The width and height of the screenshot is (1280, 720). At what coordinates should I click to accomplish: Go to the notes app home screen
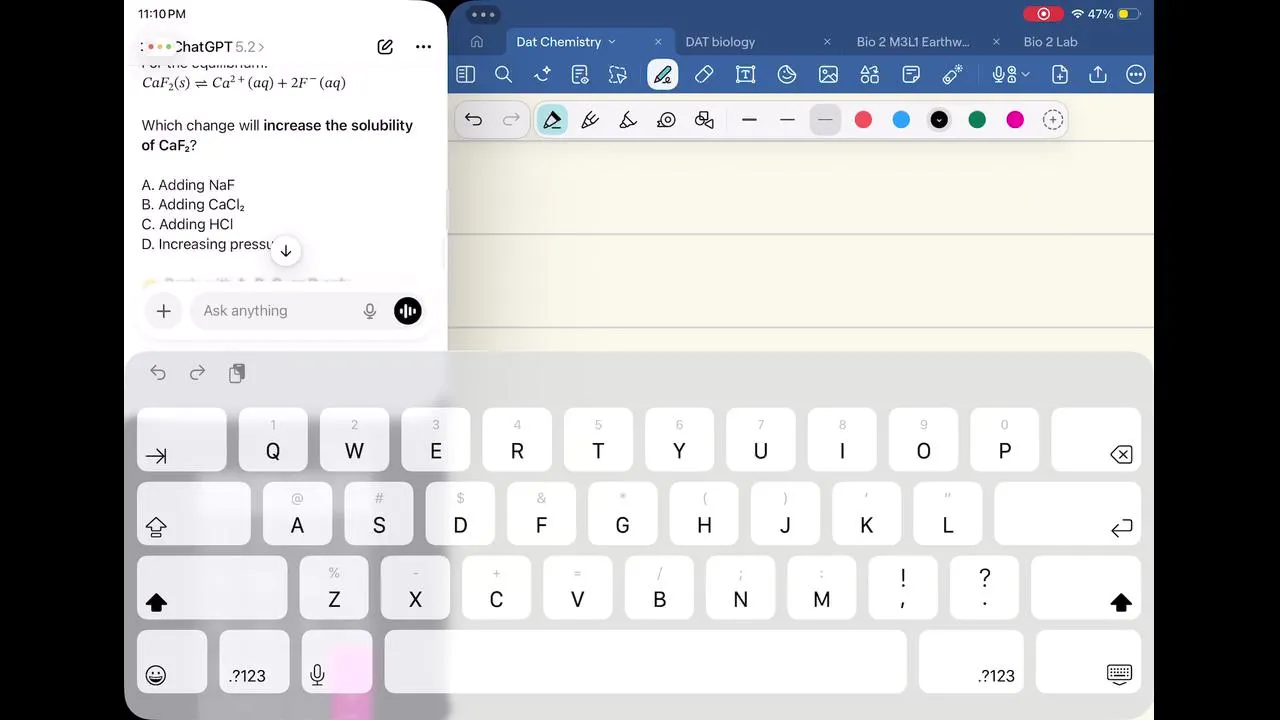click(x=477, y=42)
